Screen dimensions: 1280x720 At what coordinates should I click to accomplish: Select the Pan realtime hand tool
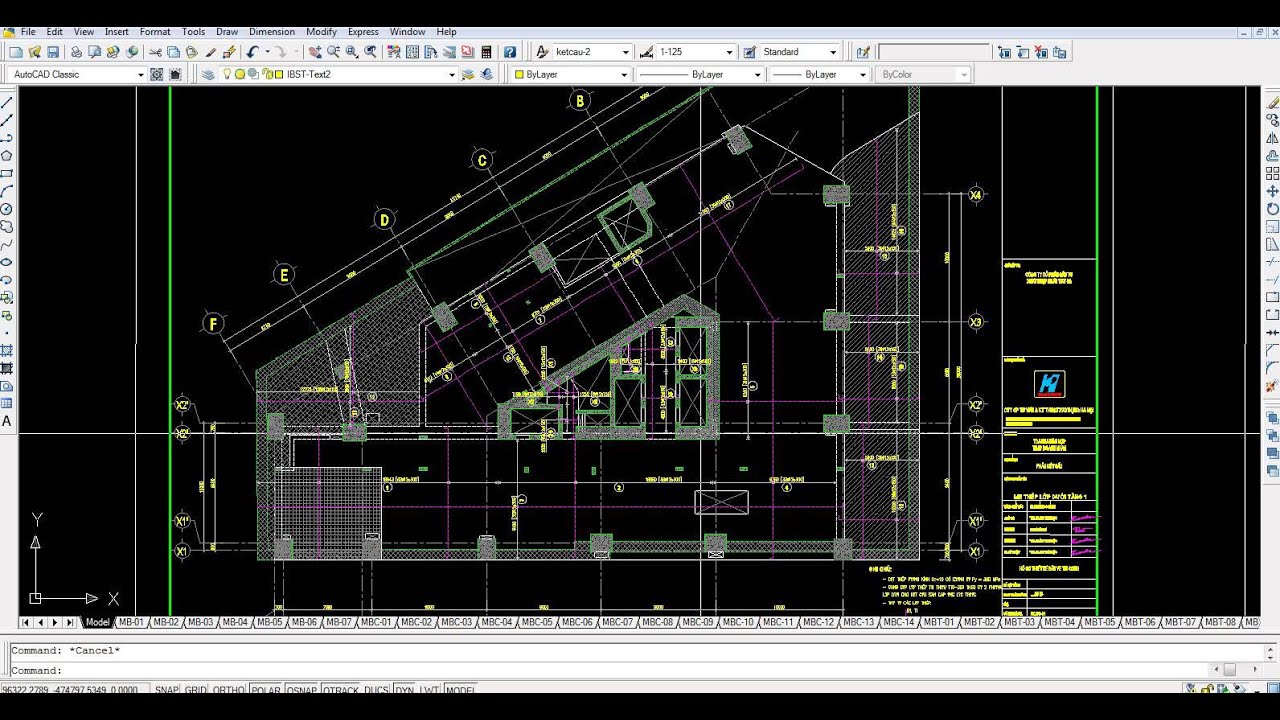click(x=315, y=52)
